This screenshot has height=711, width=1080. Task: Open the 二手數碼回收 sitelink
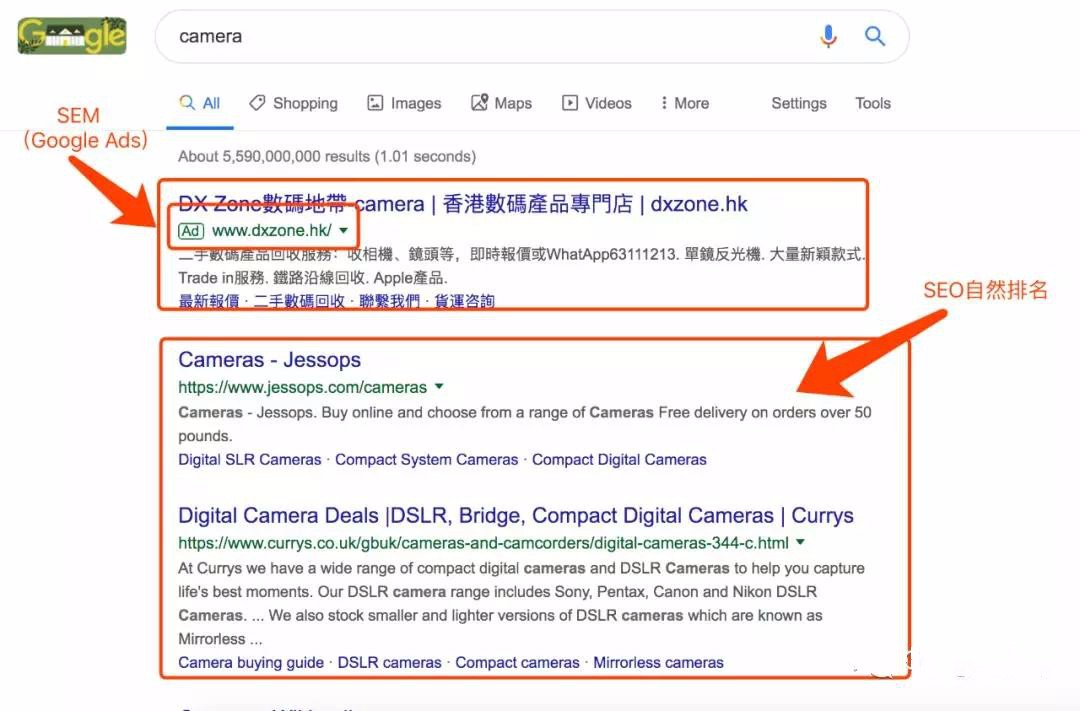(x=299, y=301)
